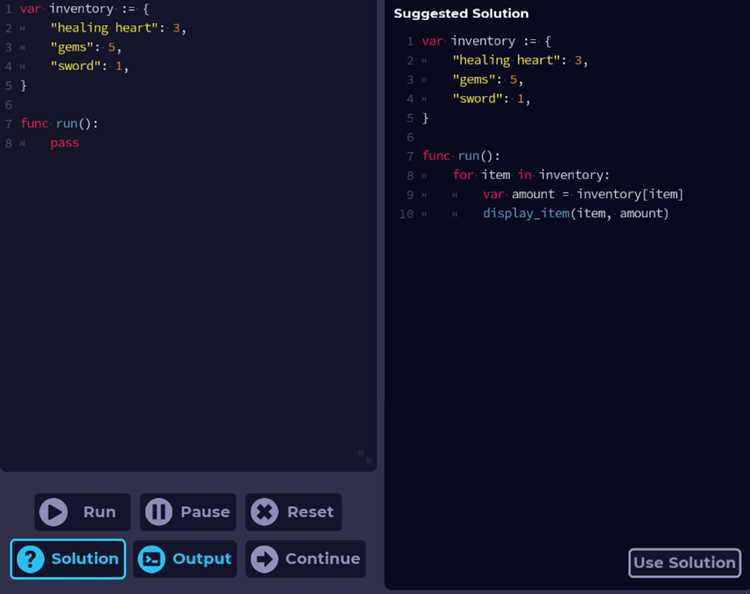Click 'func run():' in the suggested solution
Screen dimensions: 750x594
(461, 156)
